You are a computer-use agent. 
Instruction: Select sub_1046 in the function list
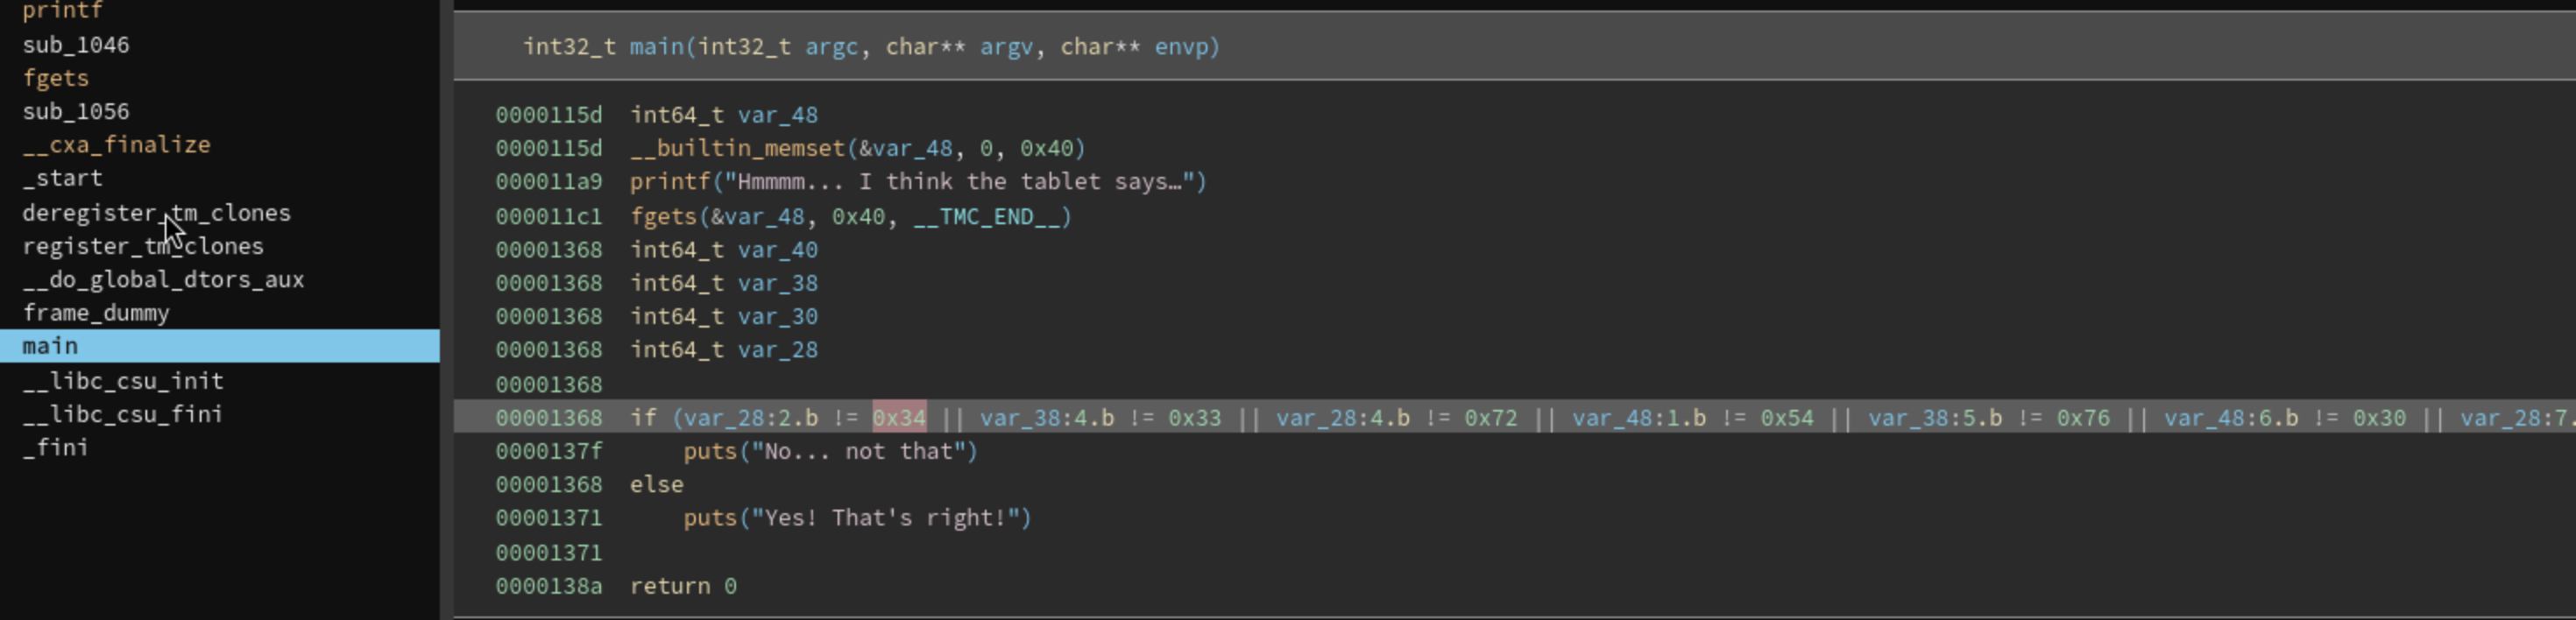(76, 45)
